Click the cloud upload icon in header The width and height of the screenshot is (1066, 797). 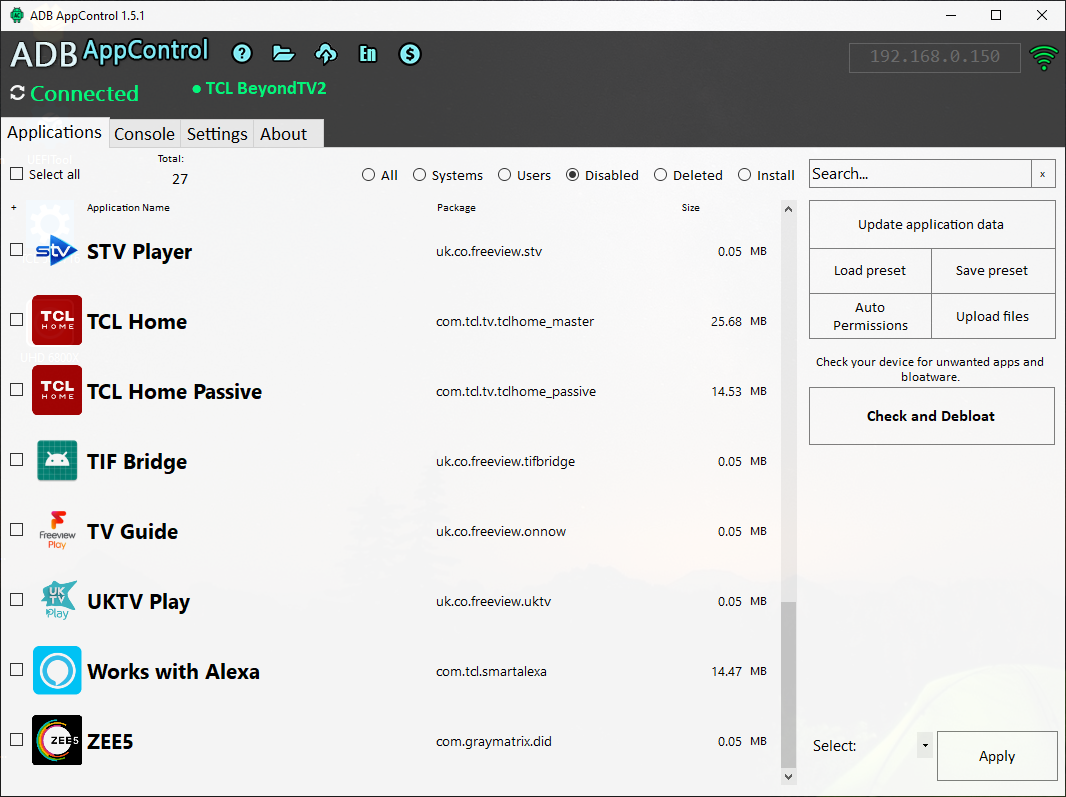(326, 53)
